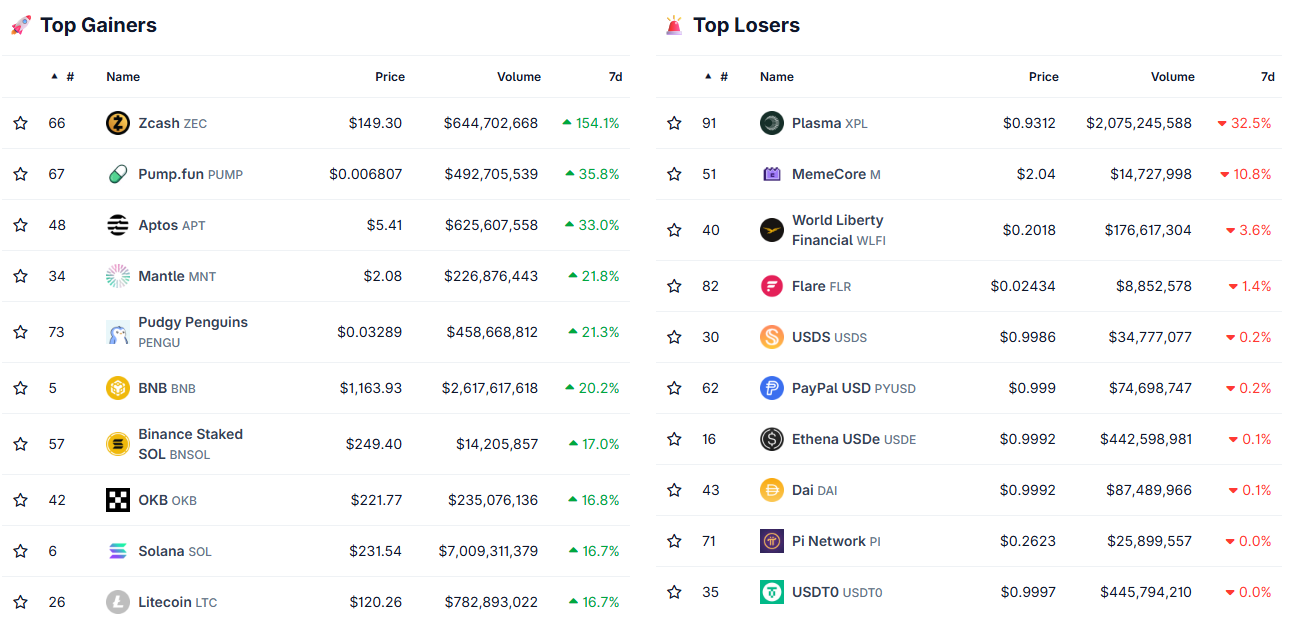This screenshot has width=1290, height=617.
Task: Toggle the watchlist star for Plasma
Action: click(x=673, y=123)
